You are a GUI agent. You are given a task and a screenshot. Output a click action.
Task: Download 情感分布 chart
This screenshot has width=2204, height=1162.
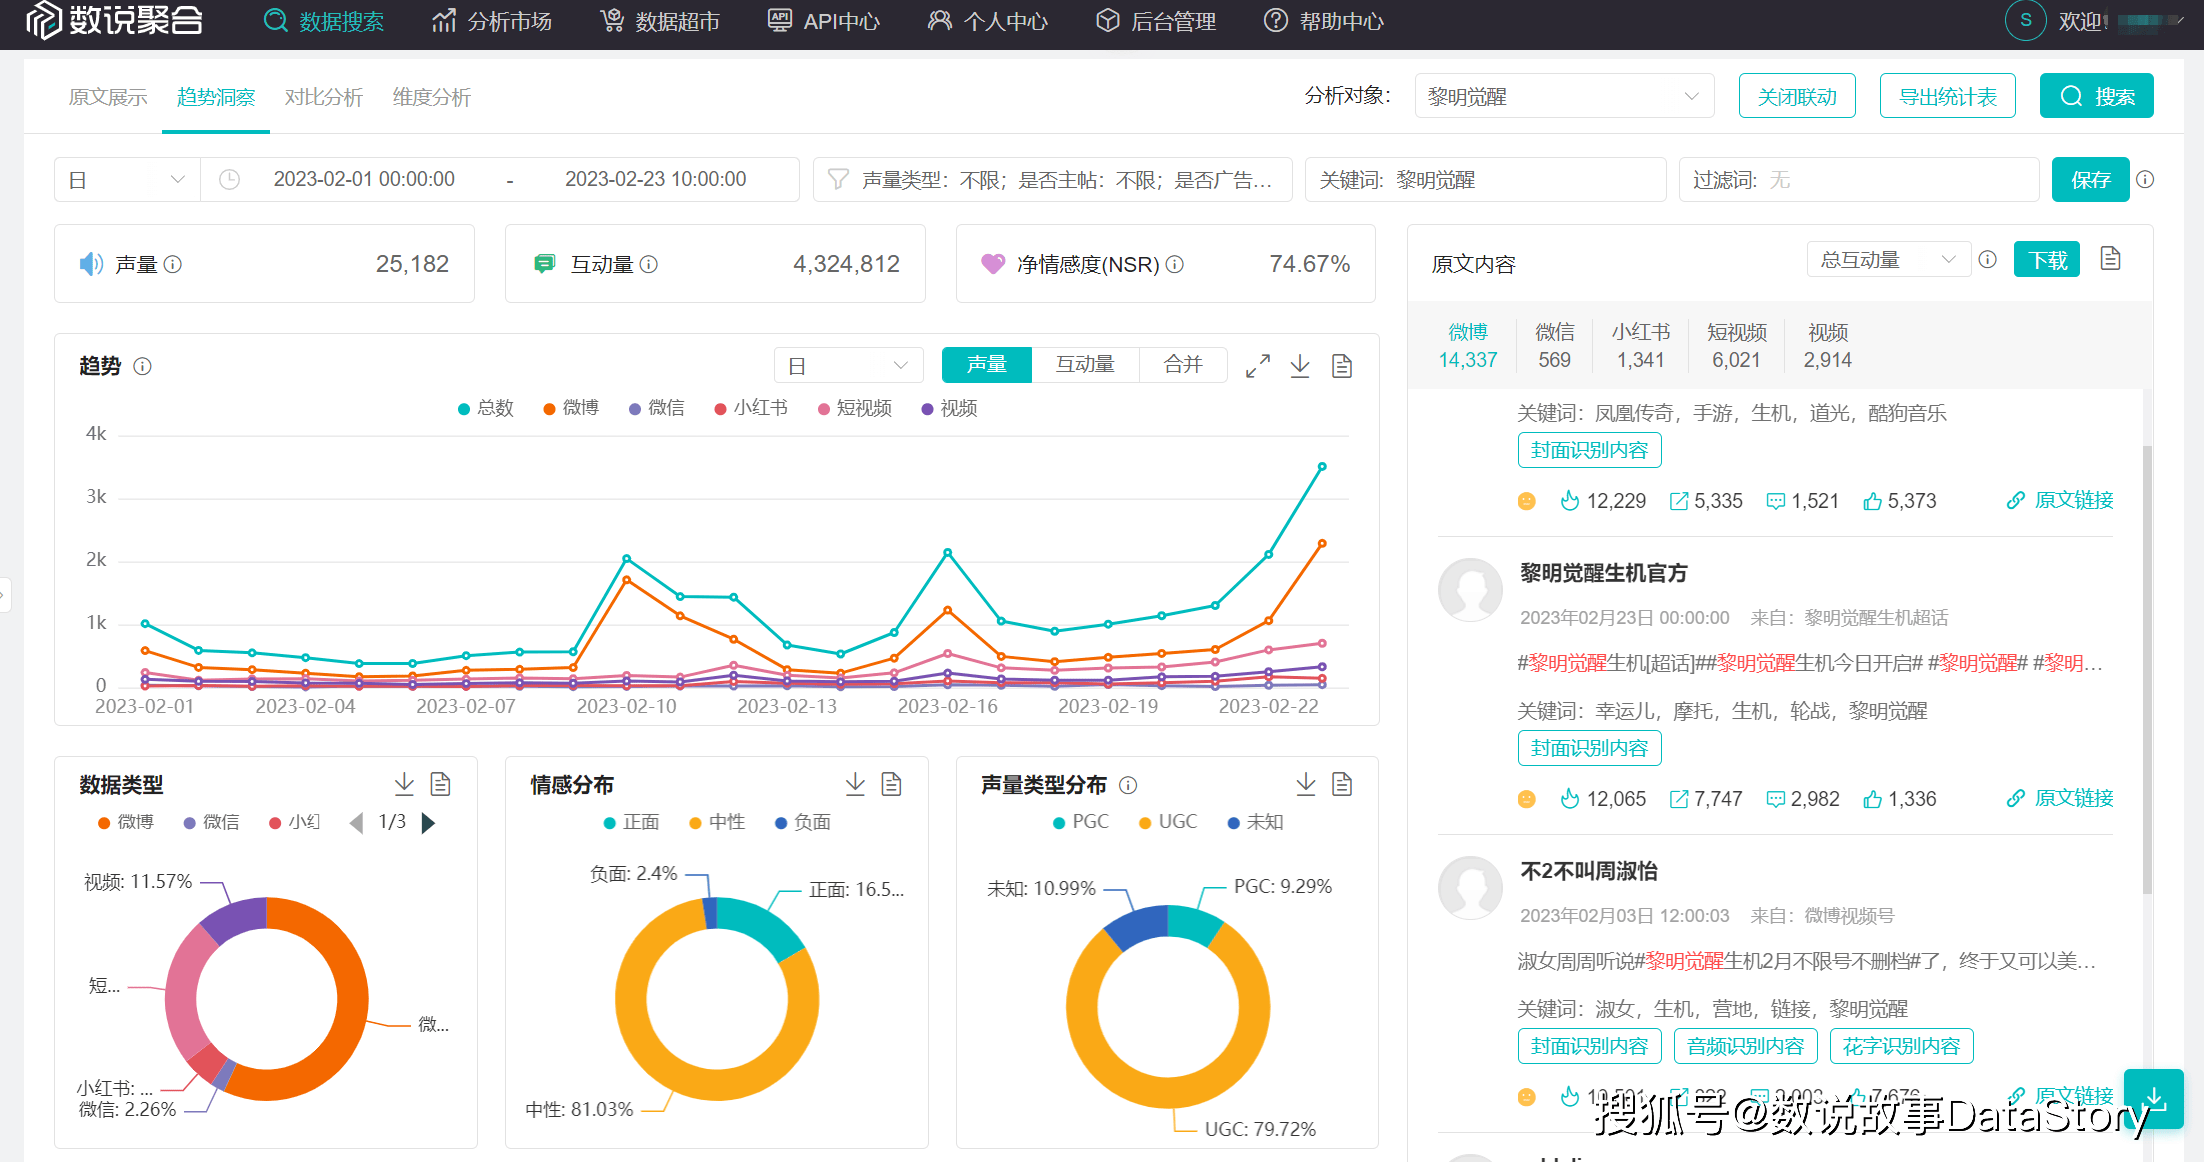(x=855, y=784)
